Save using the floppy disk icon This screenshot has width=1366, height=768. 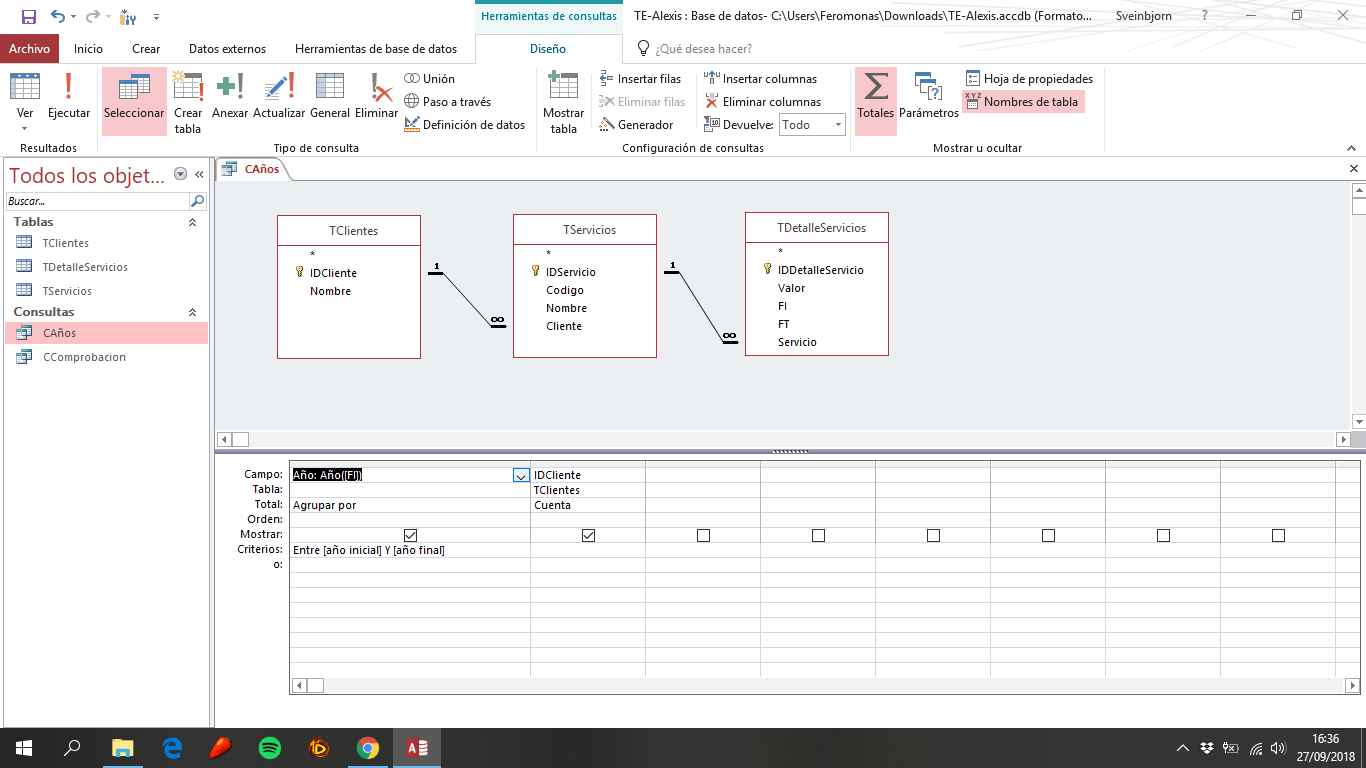click(x=28, y=17)
